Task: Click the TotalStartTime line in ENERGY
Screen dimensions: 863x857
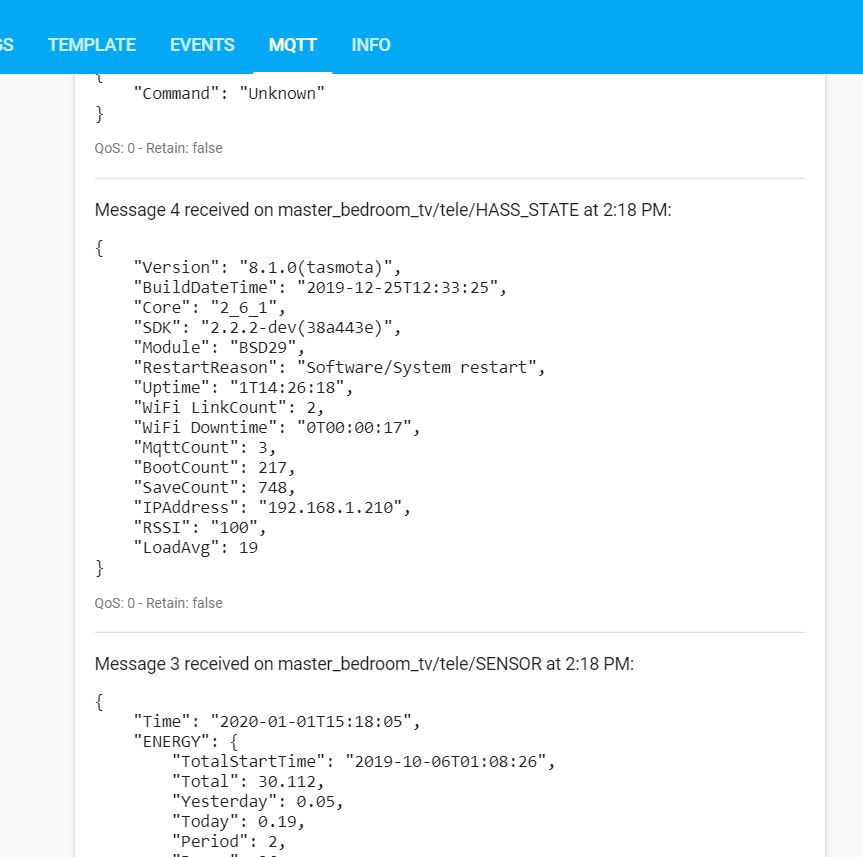Action: click(x=363, y=761)
